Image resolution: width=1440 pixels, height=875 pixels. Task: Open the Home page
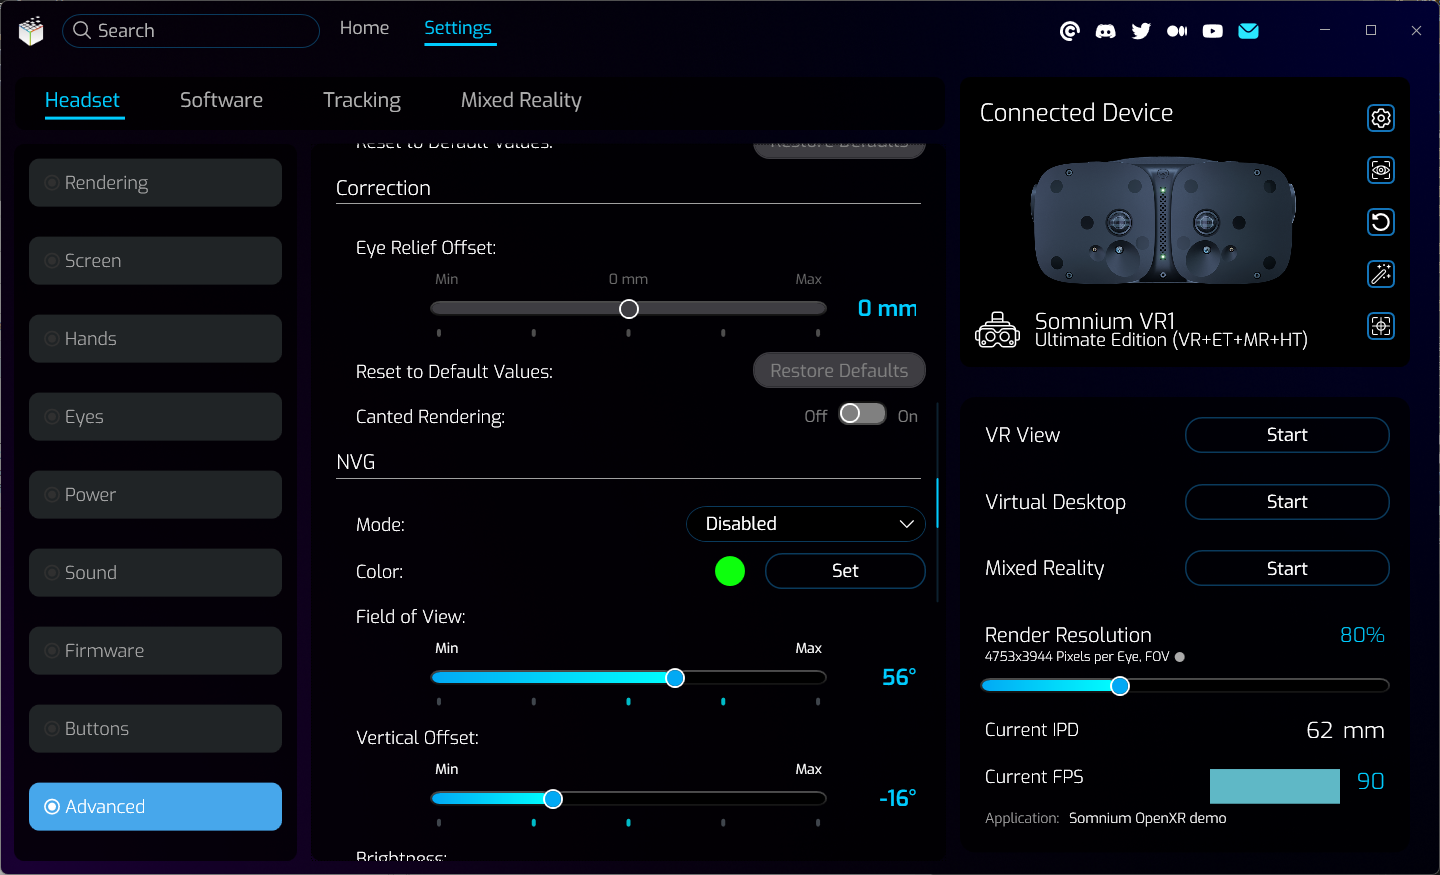click(364, 28)
